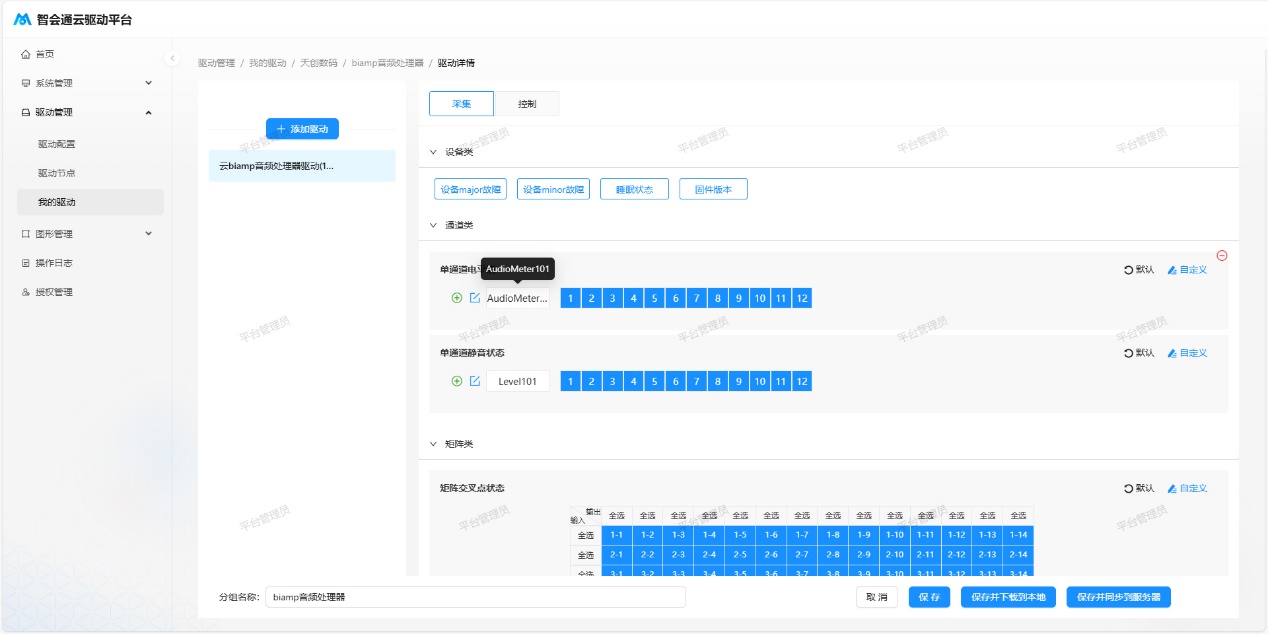Viewport: 1268px width, 634px height.
Task: Click the 保存并同步到服务器 button
Action: pos(1118,597)
